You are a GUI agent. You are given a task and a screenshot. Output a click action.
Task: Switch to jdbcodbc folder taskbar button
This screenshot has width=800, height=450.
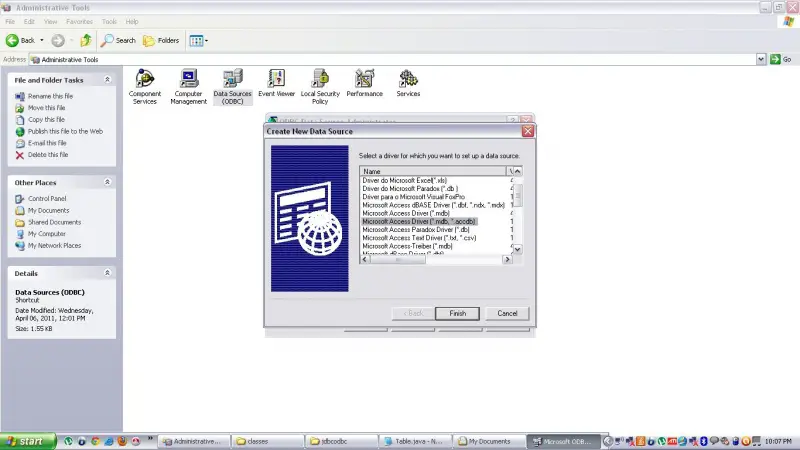[x=341, y=441]
